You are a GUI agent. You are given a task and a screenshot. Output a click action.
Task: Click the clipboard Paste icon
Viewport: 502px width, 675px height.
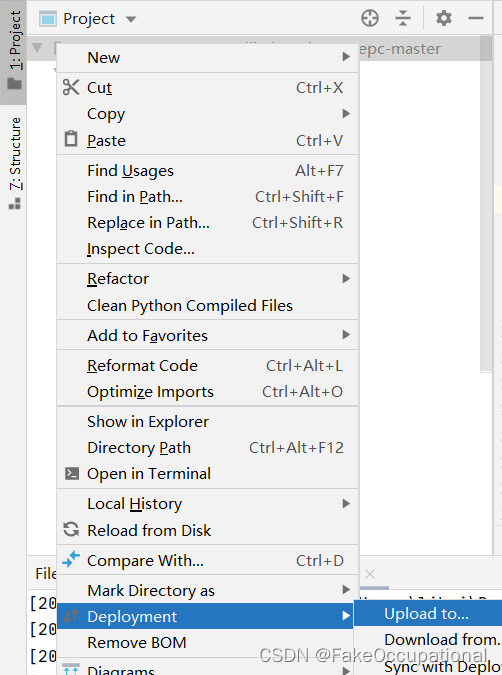71,139
